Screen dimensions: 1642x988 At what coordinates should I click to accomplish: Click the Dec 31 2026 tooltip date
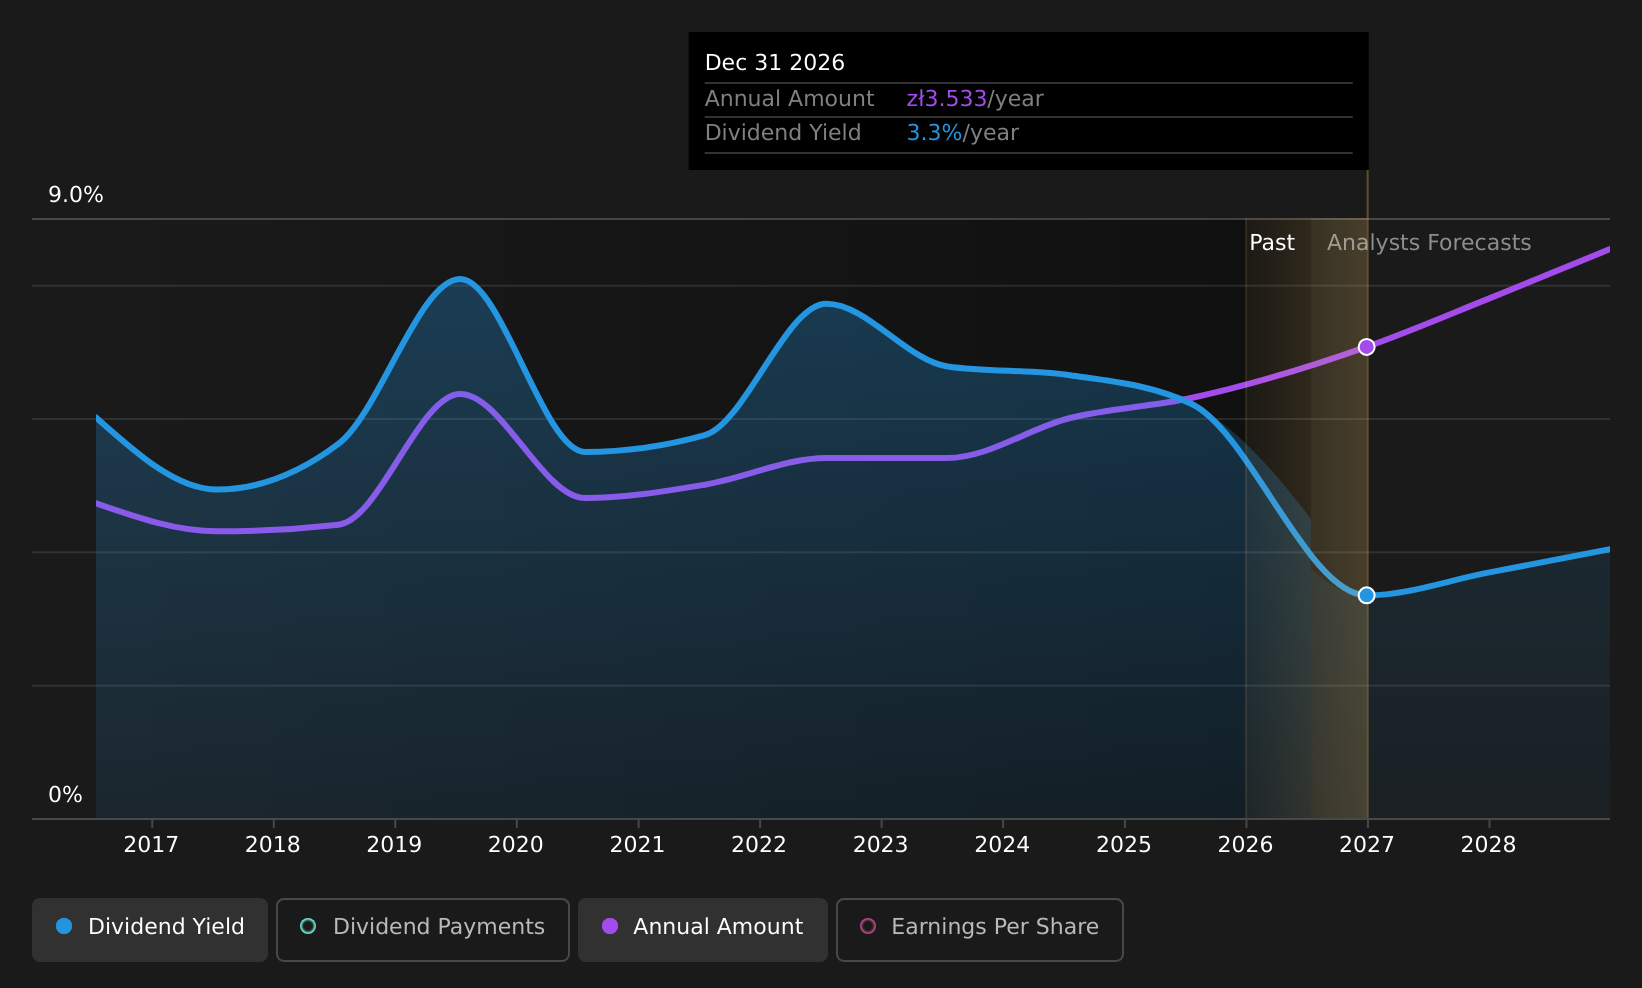point(775,63)
